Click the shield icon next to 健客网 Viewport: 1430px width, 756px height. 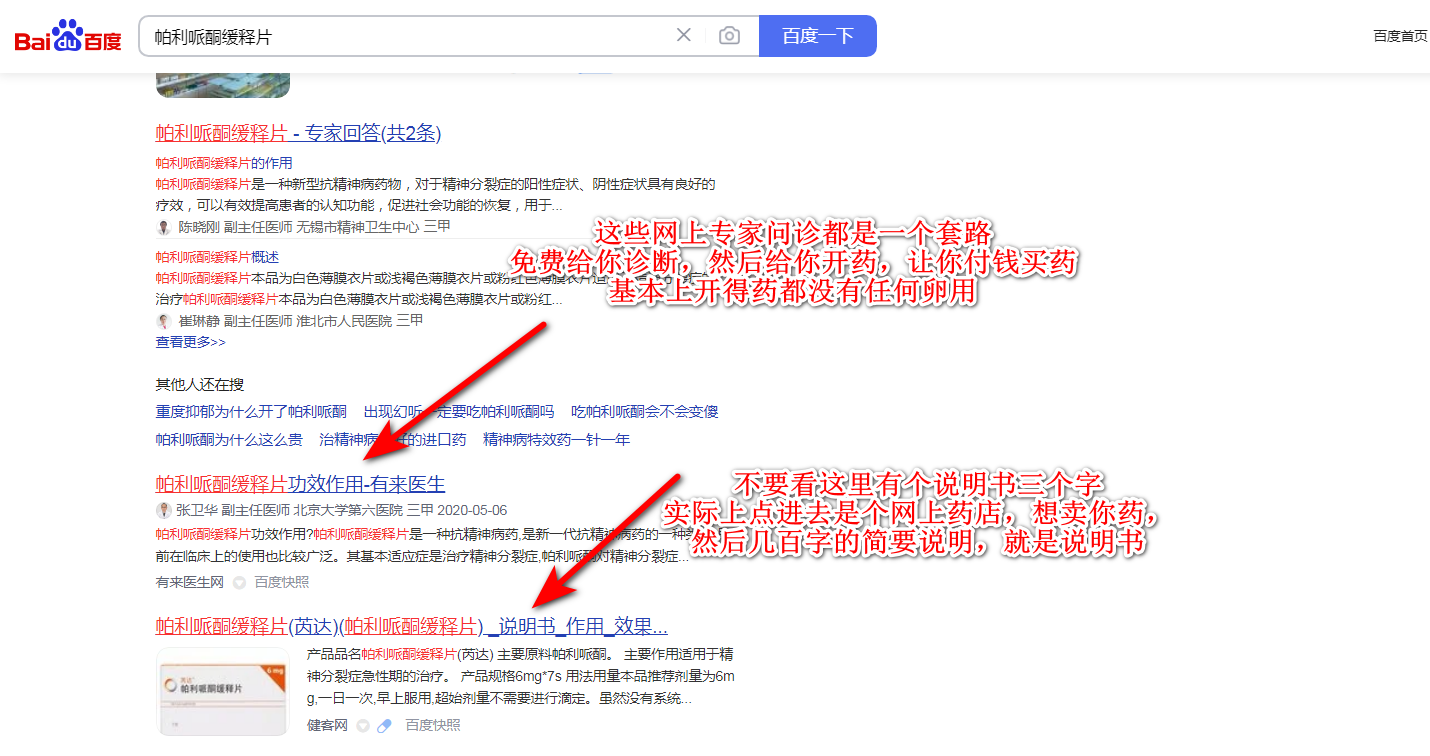tap(363, 725)
